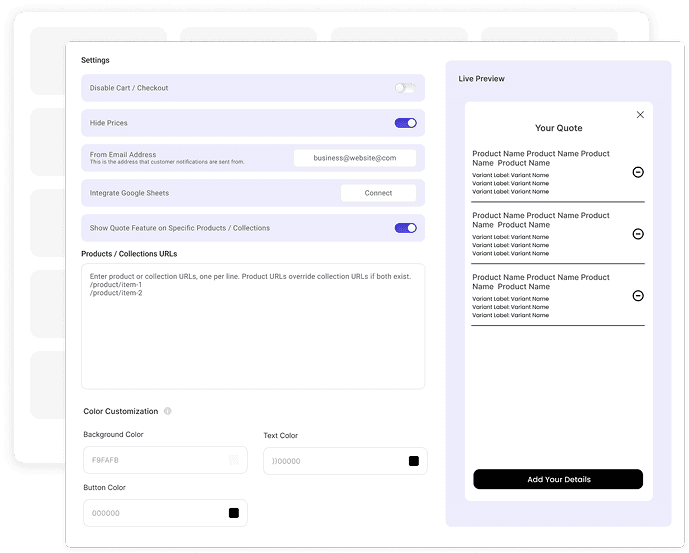Image resolution: width=689 pixels, height=553 pixels.
Task: Click the Live Preview heading
Action: click(x=482, y=79)
